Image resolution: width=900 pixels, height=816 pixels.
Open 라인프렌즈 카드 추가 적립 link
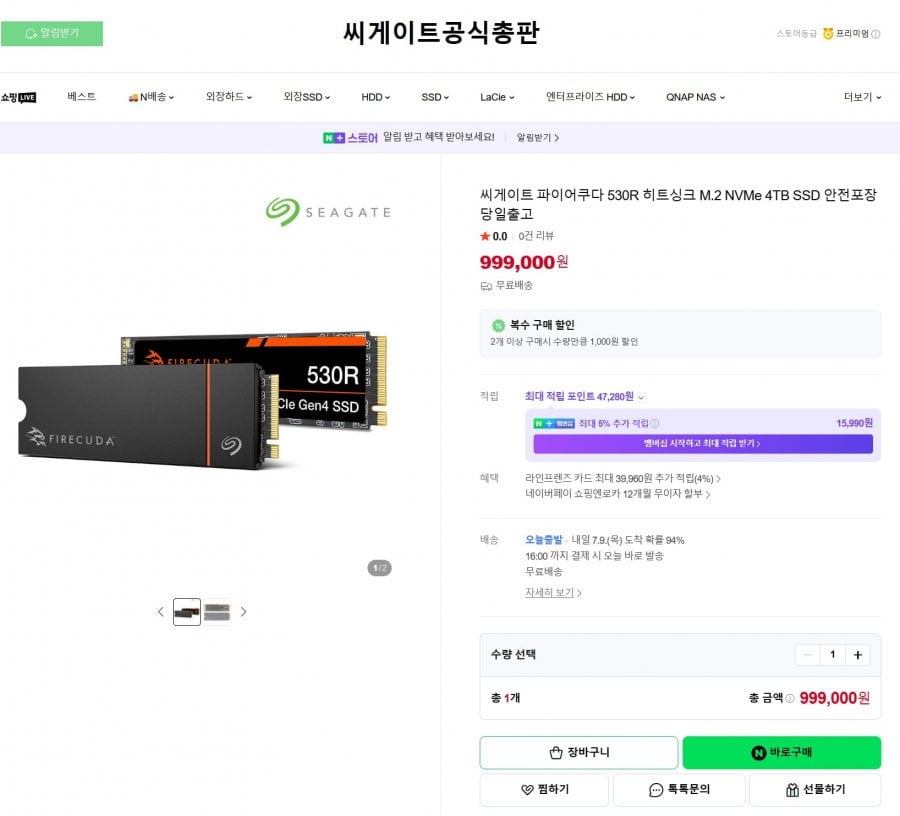tap(623, 478)
